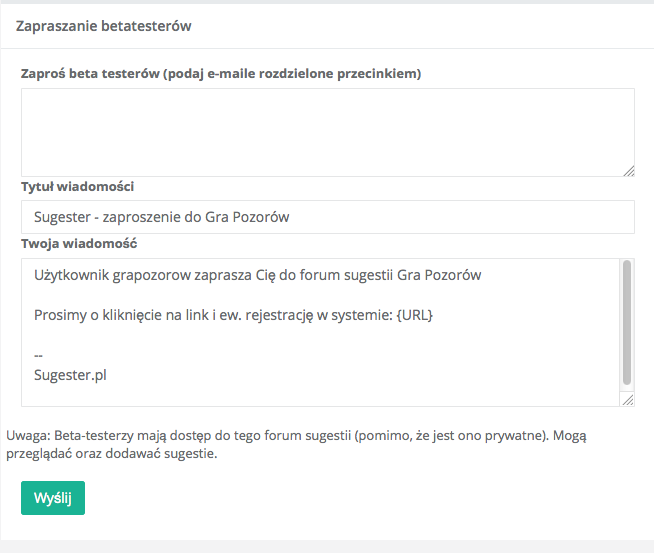Viewport: 654px width, 553px height.
Task: Place cursor on {URL} placeholder in message
Action: pos(415,315)
